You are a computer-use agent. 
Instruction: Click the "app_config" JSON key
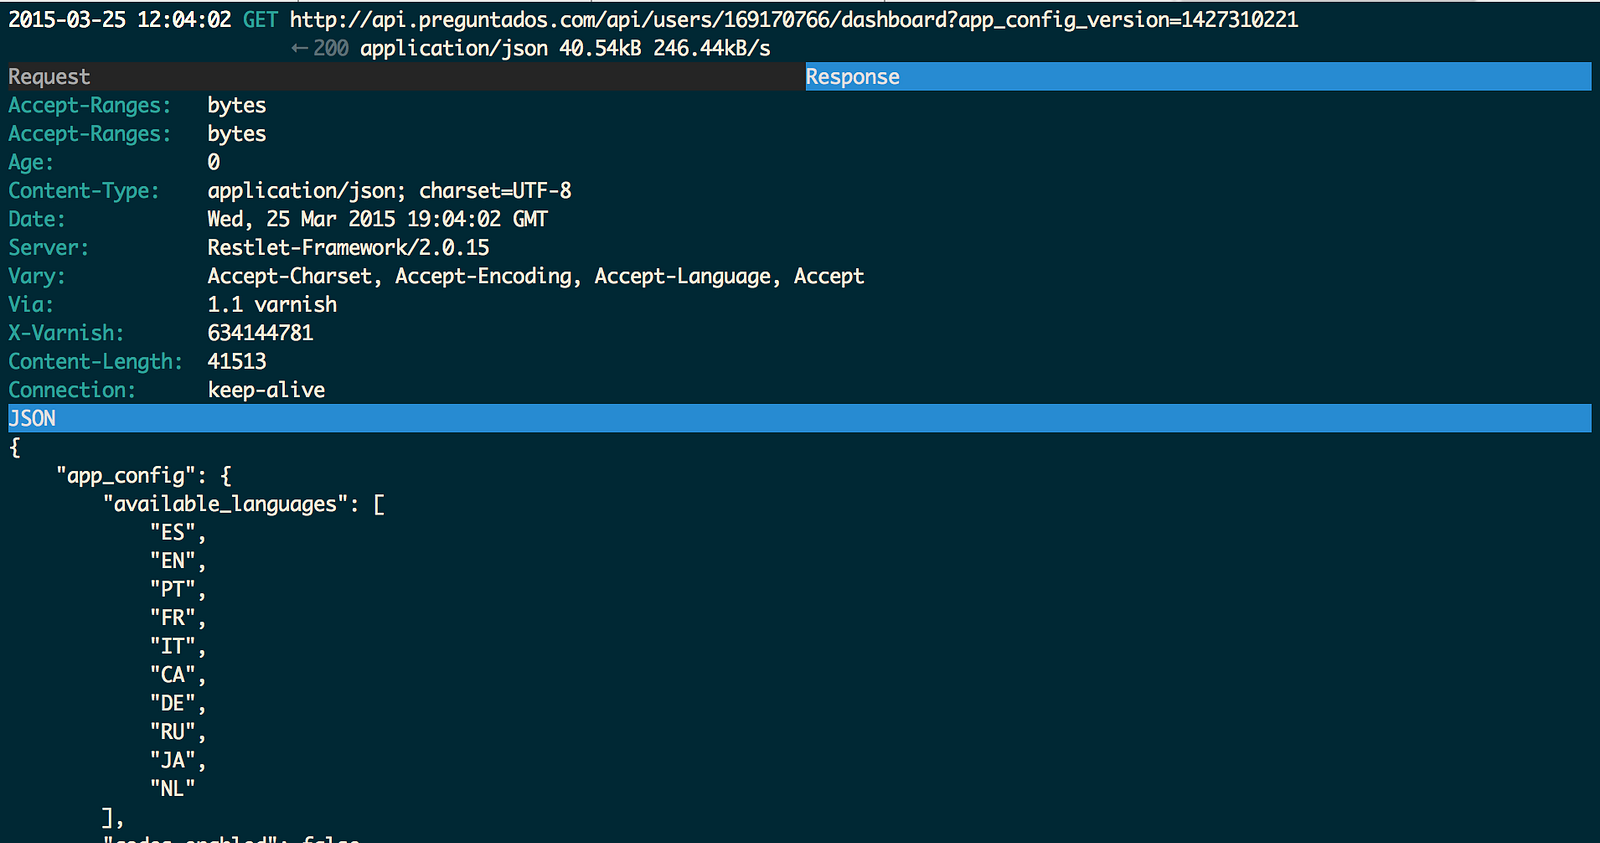[x=126, y=475]
